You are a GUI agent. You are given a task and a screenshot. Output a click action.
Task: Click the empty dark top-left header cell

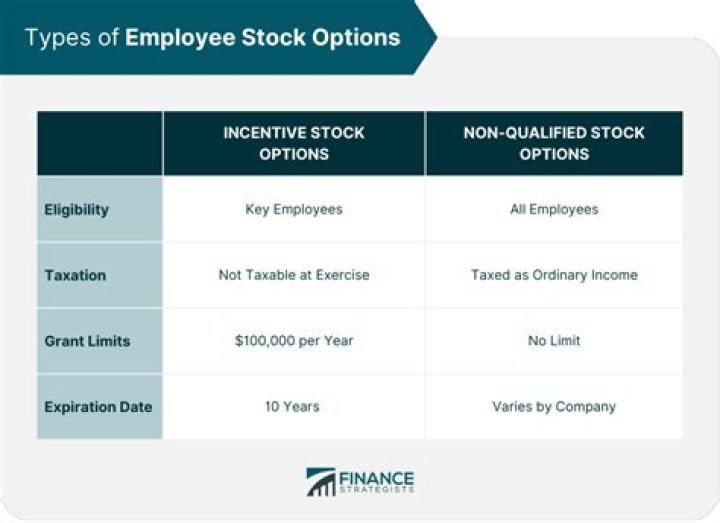click(100, 143)
